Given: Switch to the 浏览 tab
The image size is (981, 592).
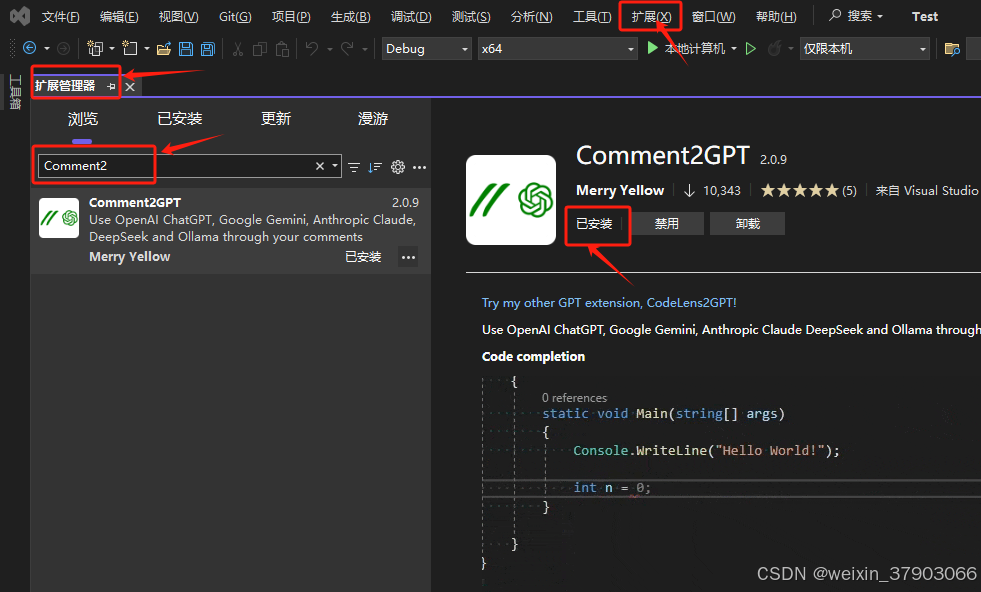Looking at the screenshot, I should pos(83,119).
